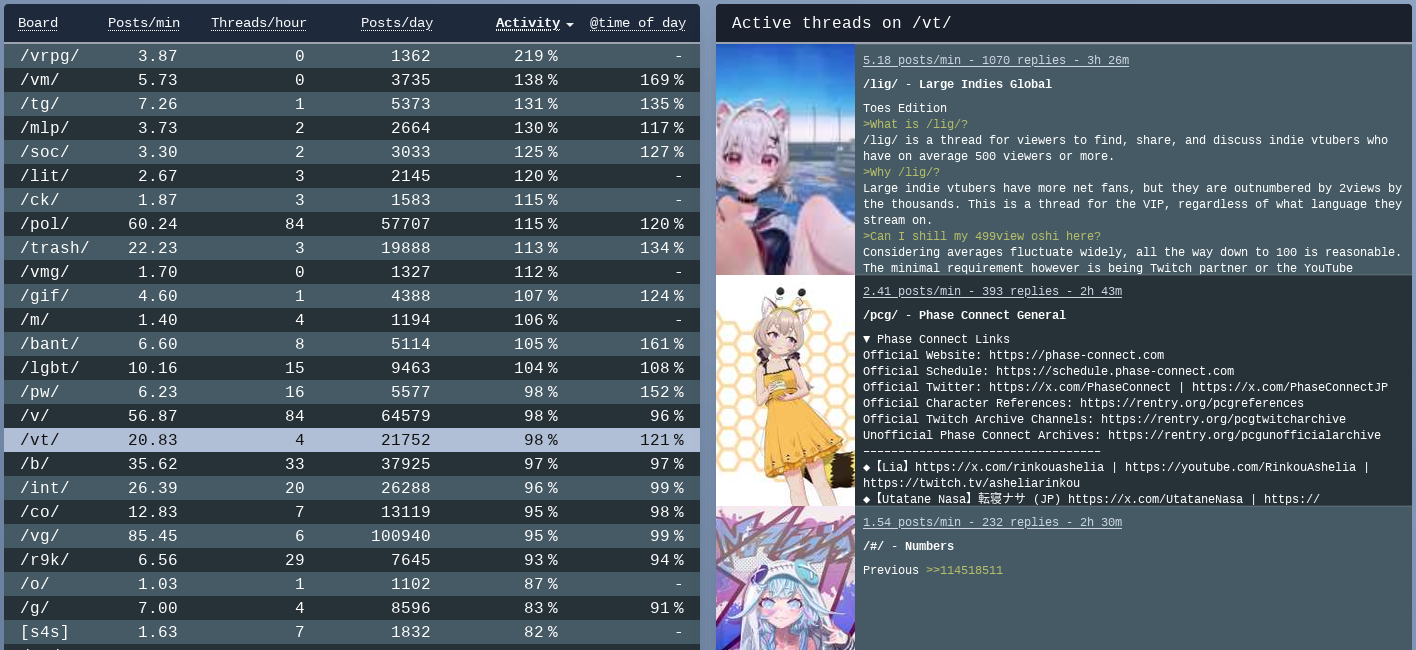Image resolution: width=1416 pixels, height=650 pixels.
Task: Select the [s4s] board row
Action: [x=352, y=632]
